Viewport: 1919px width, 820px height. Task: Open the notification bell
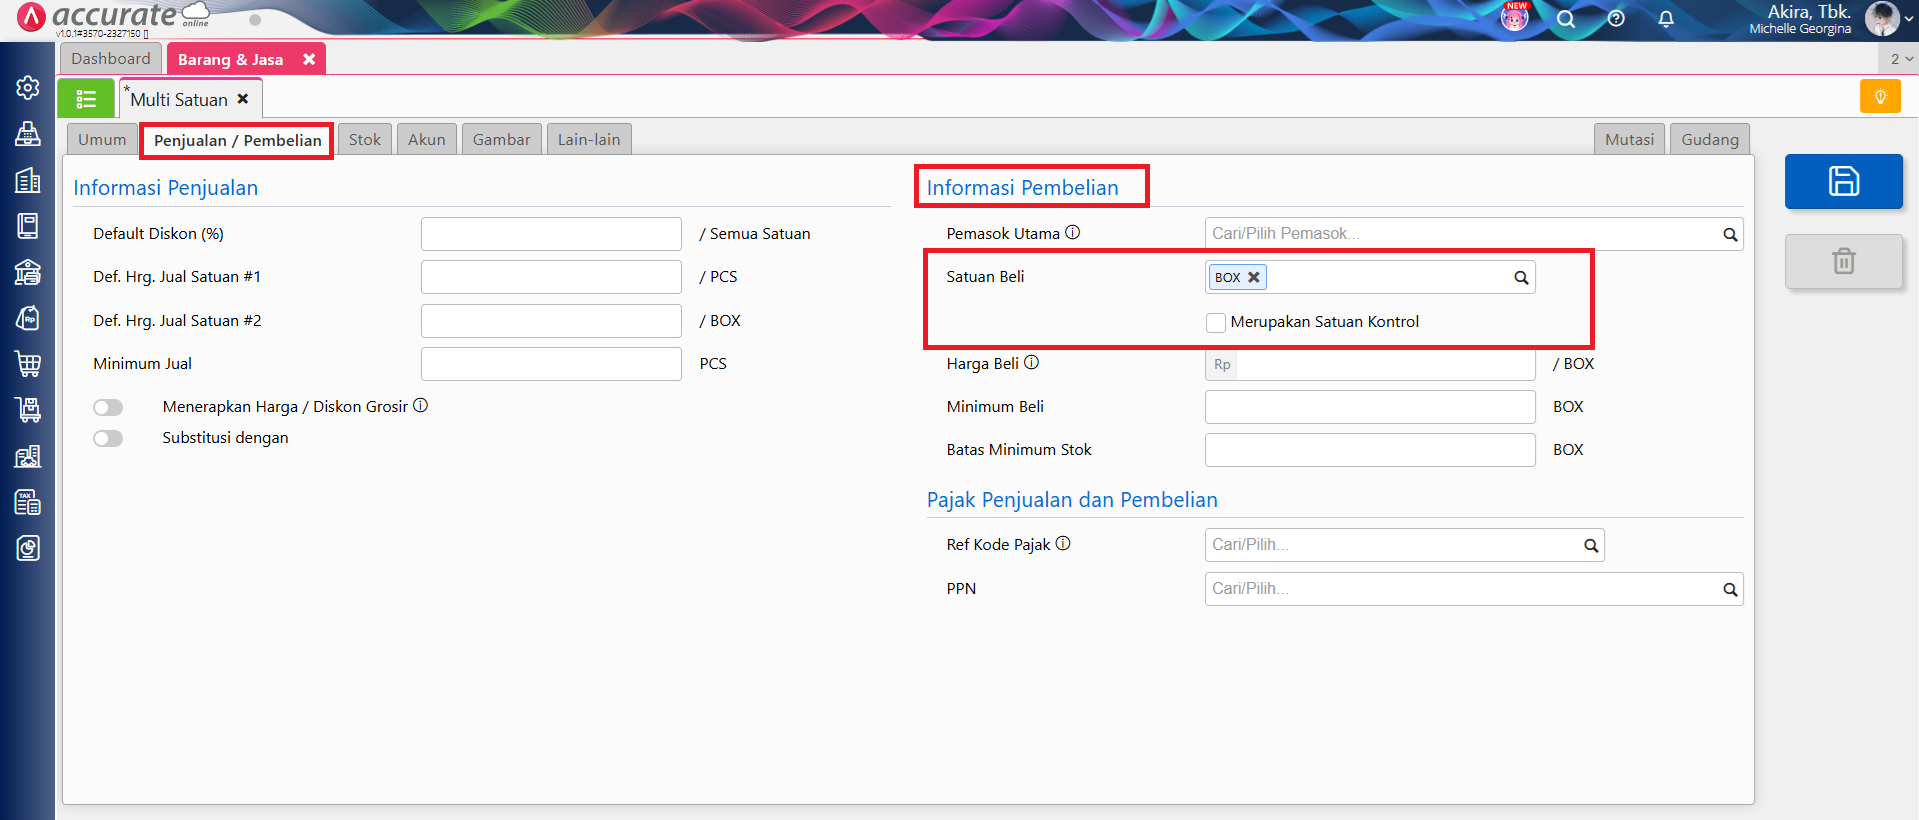(x=1666, y=19)
